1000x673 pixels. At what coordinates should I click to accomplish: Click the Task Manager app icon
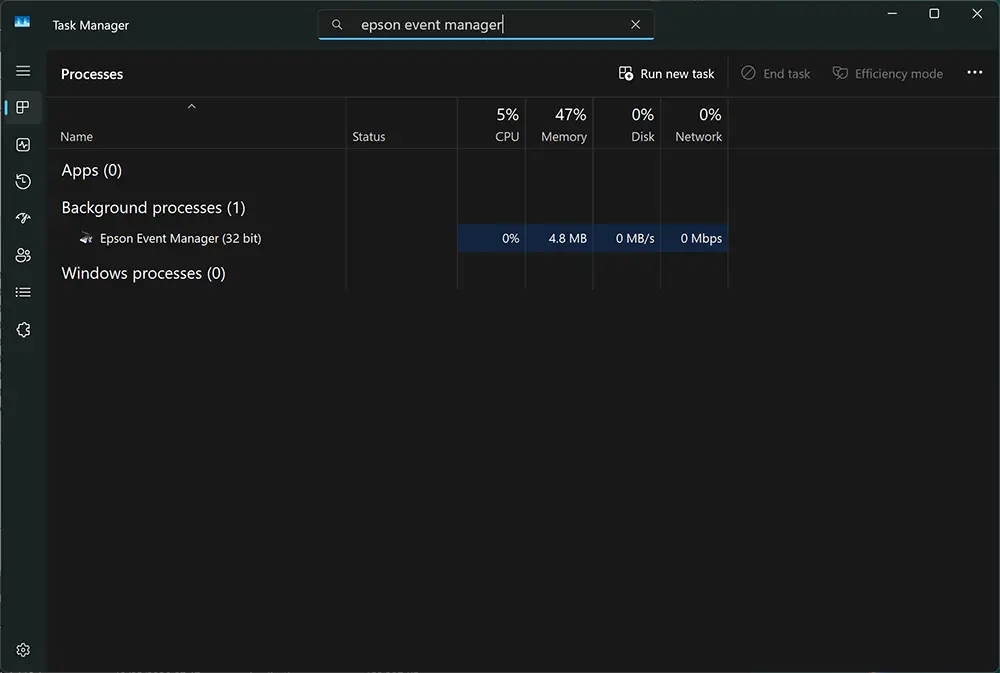click(x=22, y=22)
